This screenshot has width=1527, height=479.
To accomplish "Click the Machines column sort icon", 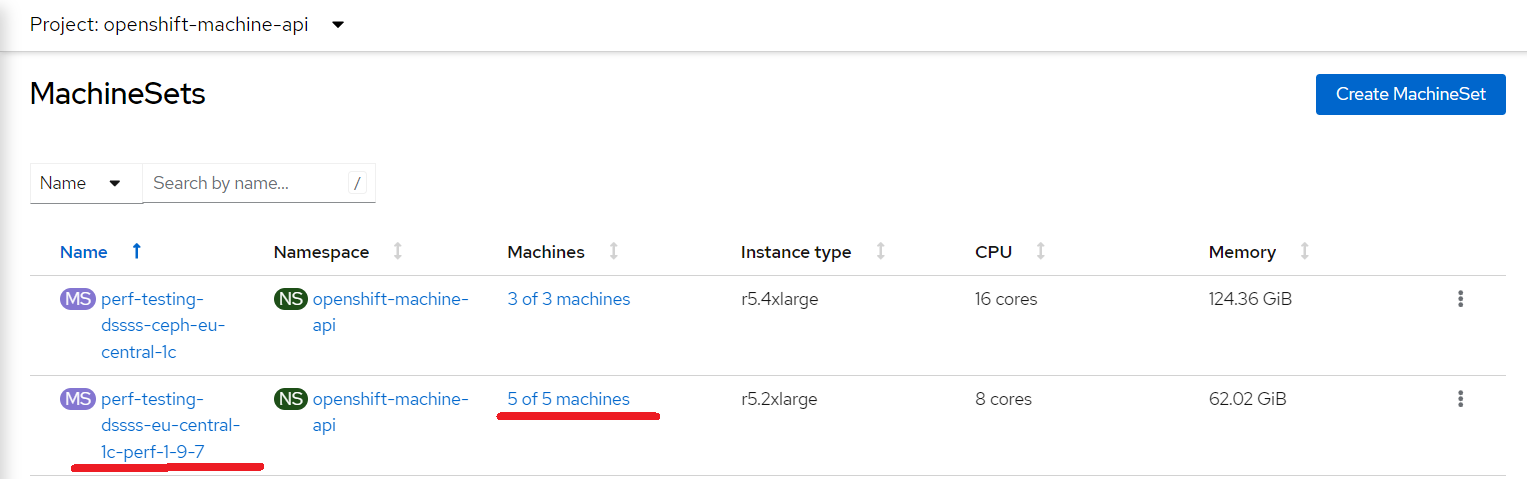I will 614,252.
